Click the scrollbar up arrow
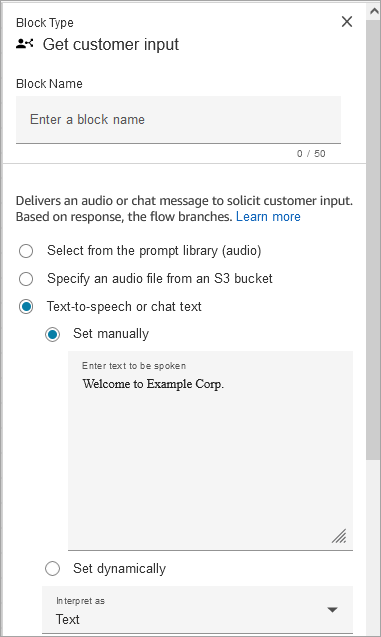The width and height of the screenshot is (381, 637). 373,11
